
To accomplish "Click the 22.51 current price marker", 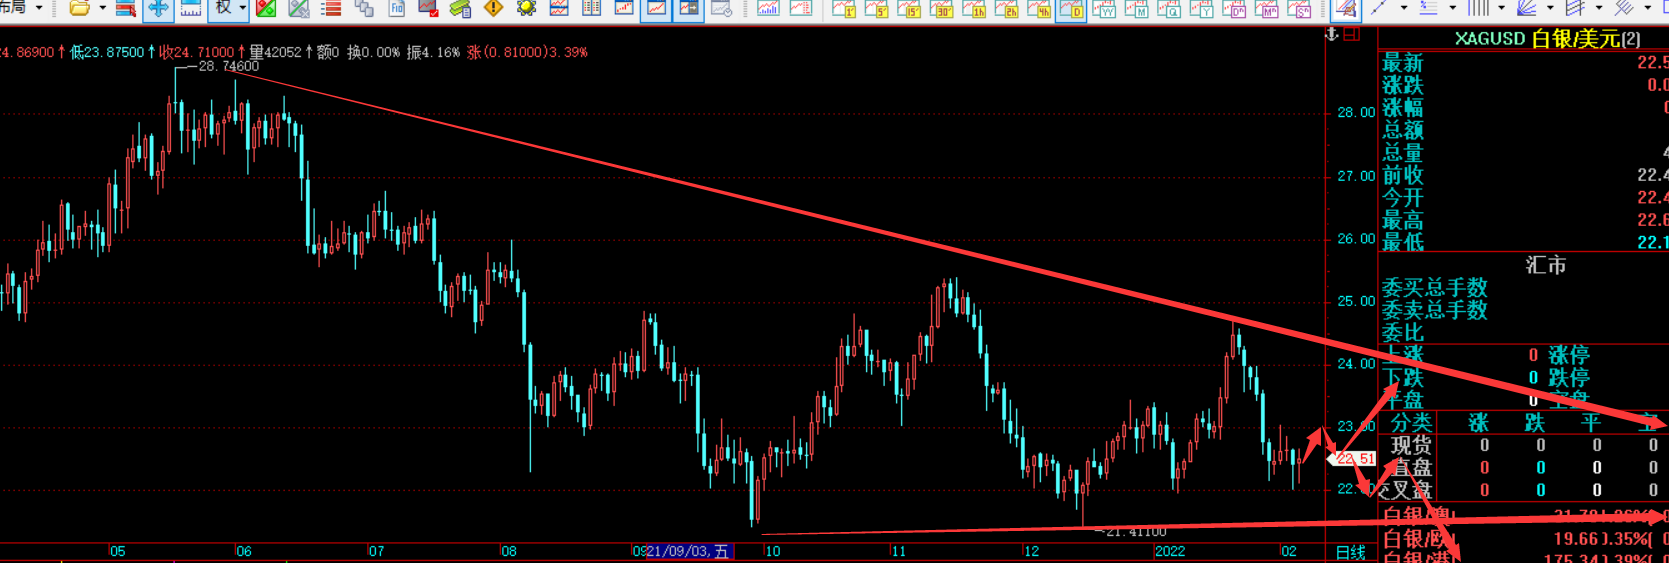I will coord(1355,458).
